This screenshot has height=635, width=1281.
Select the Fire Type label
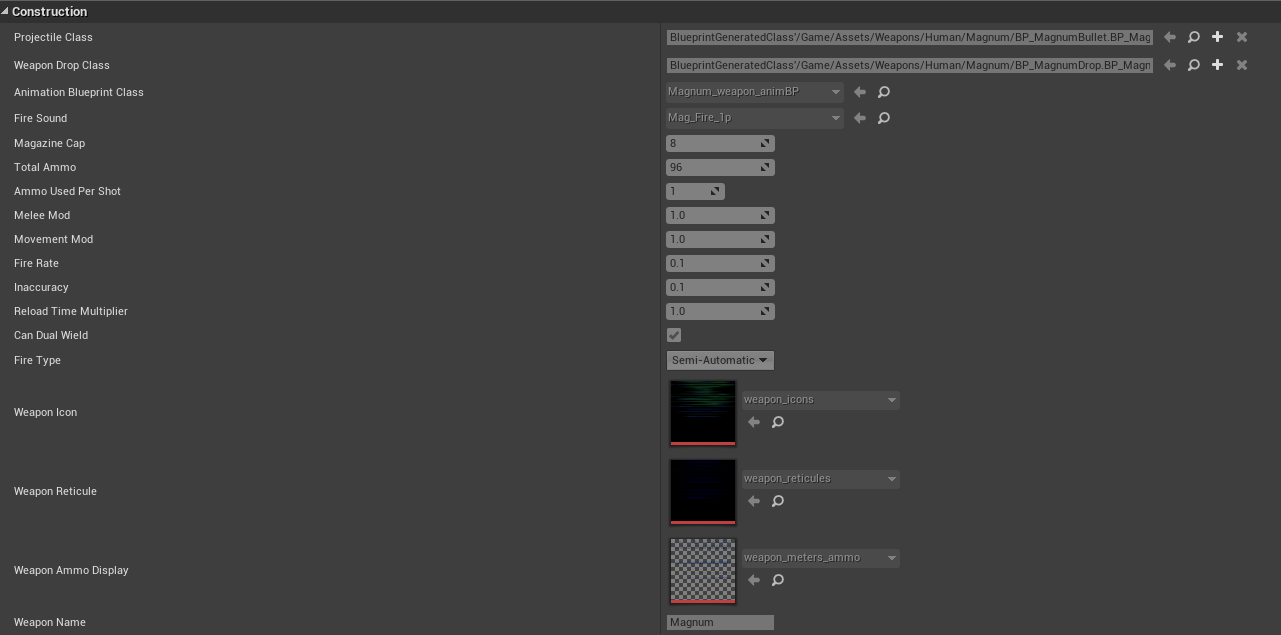click(37, 360)
